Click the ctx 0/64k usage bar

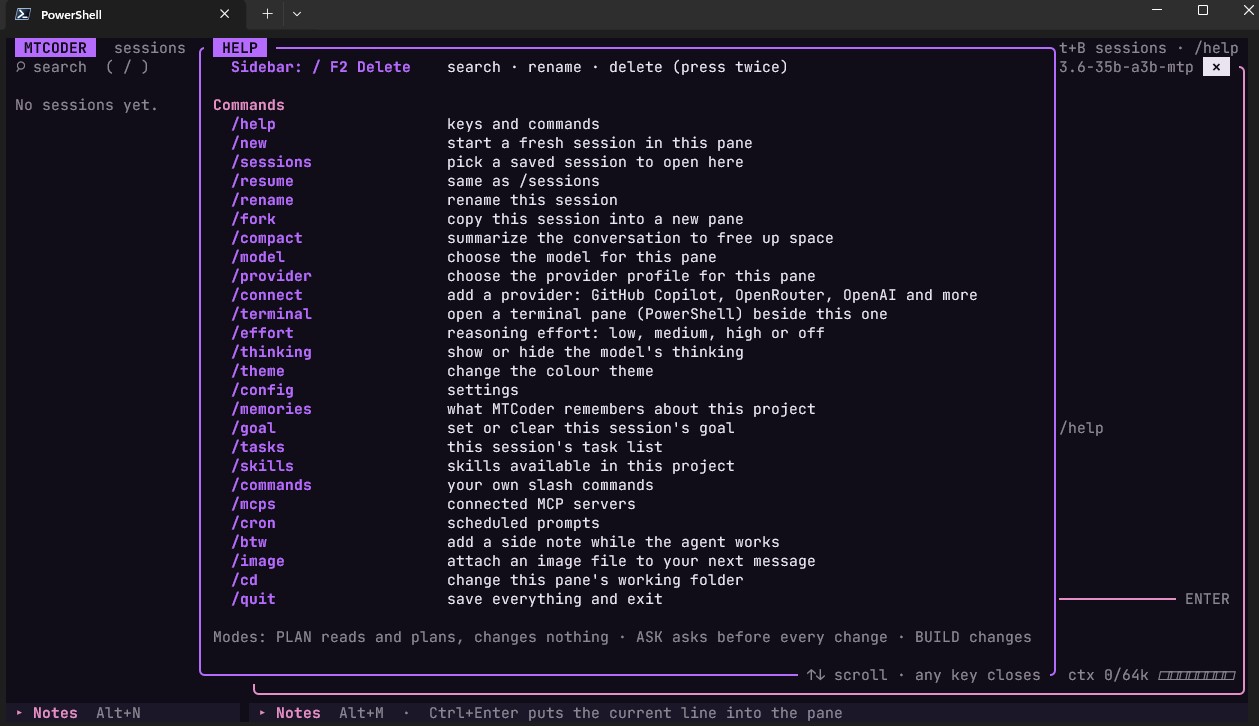[x=1151, y=675]
